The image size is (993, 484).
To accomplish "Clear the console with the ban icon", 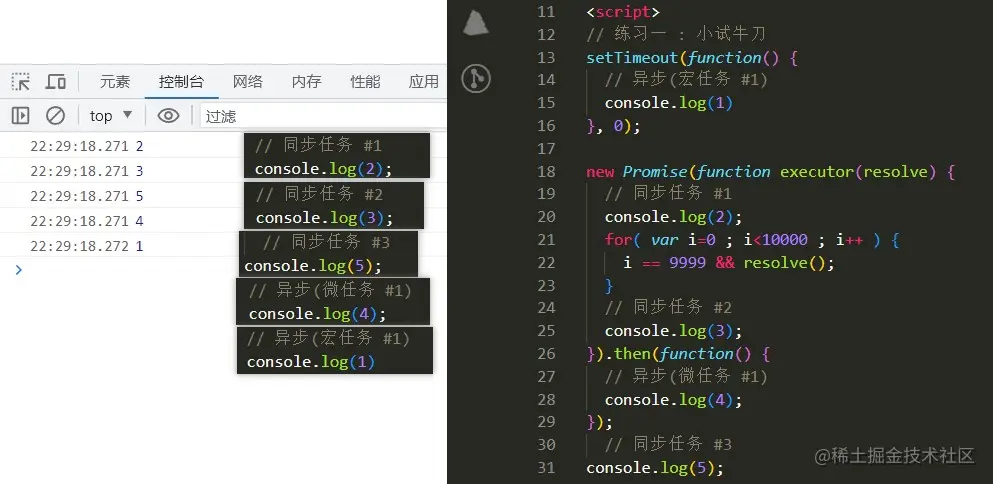I will coord(56,115).
